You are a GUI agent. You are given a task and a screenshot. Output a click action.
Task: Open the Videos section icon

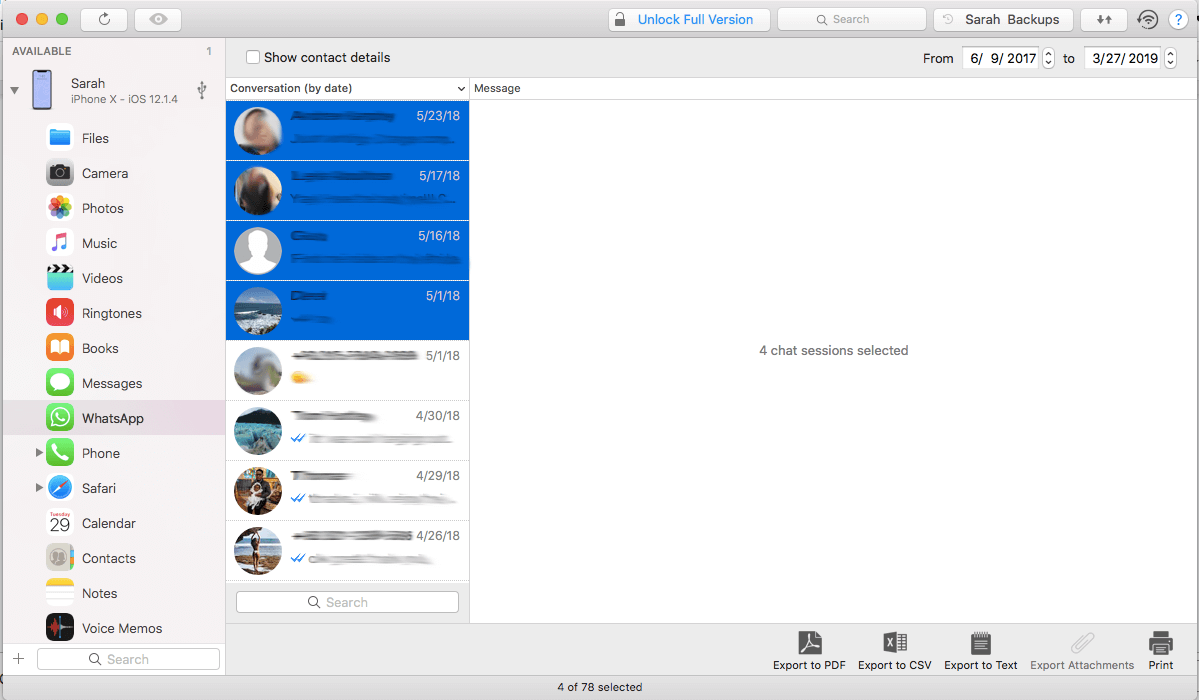[60, 278]
